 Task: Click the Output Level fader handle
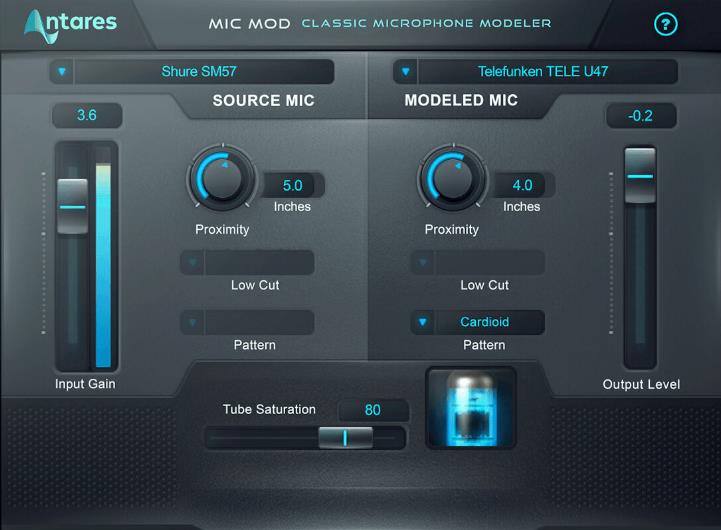640,176
